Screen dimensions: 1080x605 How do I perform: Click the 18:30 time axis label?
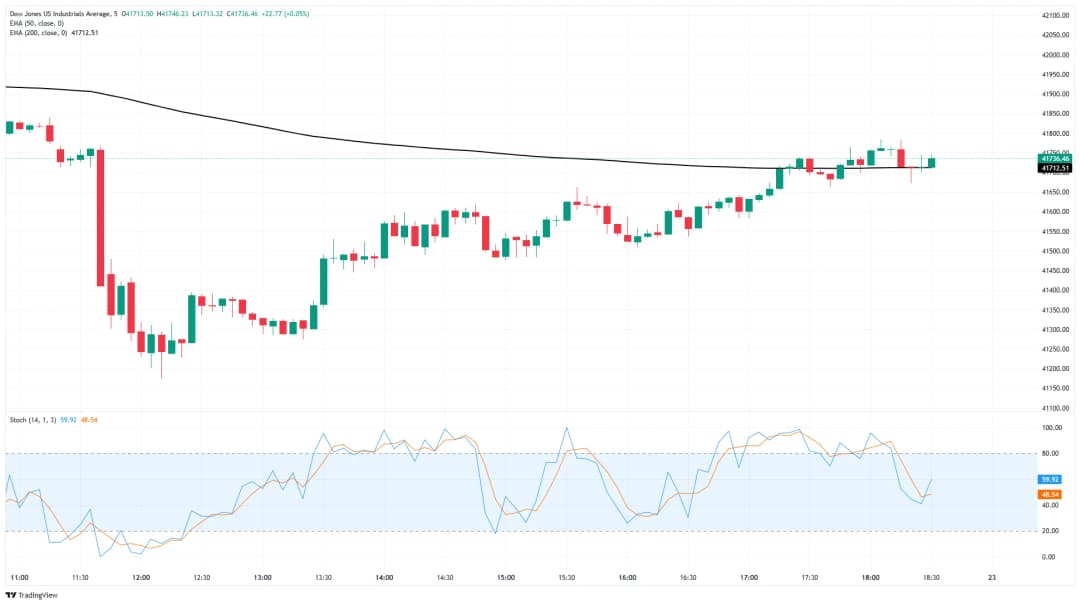click(x=931, y=577)
